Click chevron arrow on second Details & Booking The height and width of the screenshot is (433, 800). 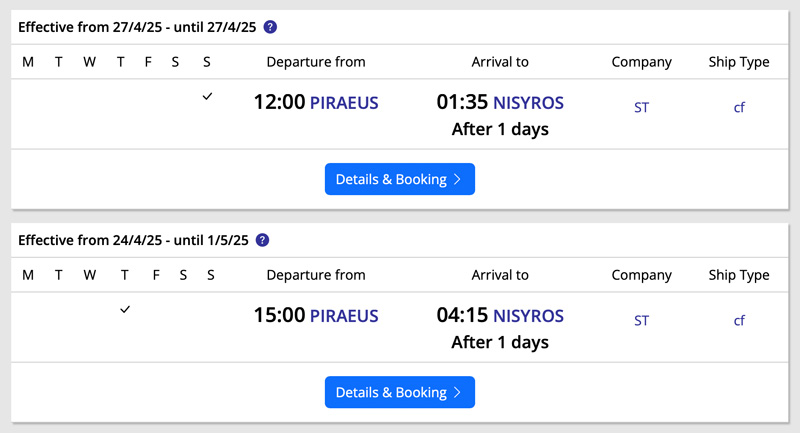click(x=457, y=393)
